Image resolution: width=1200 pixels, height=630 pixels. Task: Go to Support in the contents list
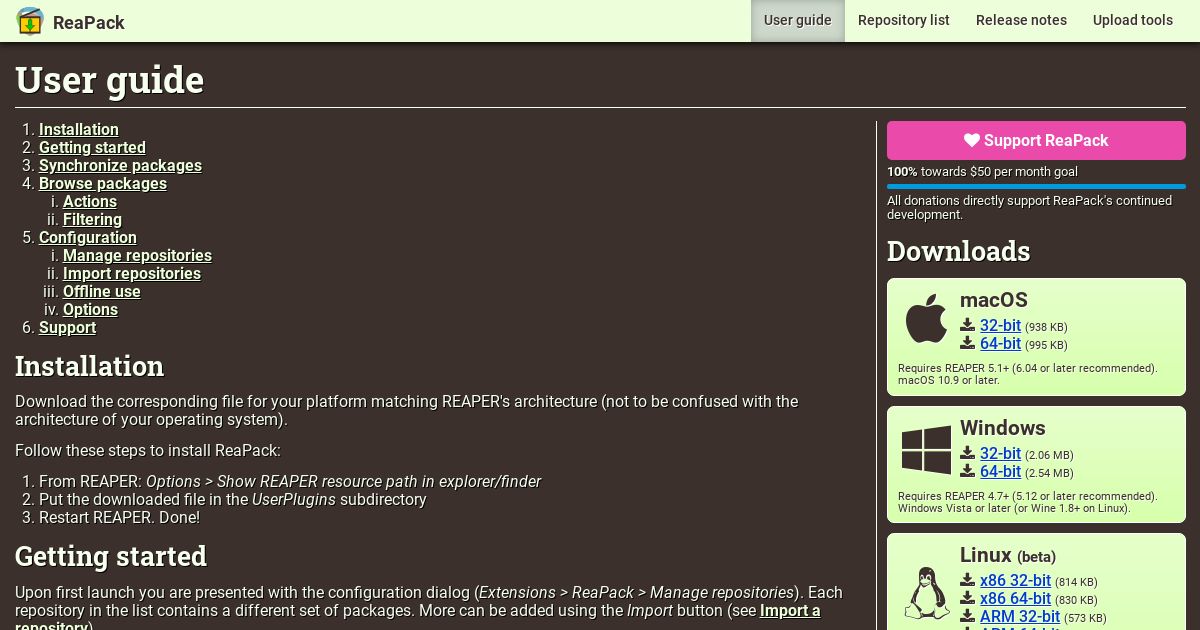[x=67, y=327]
